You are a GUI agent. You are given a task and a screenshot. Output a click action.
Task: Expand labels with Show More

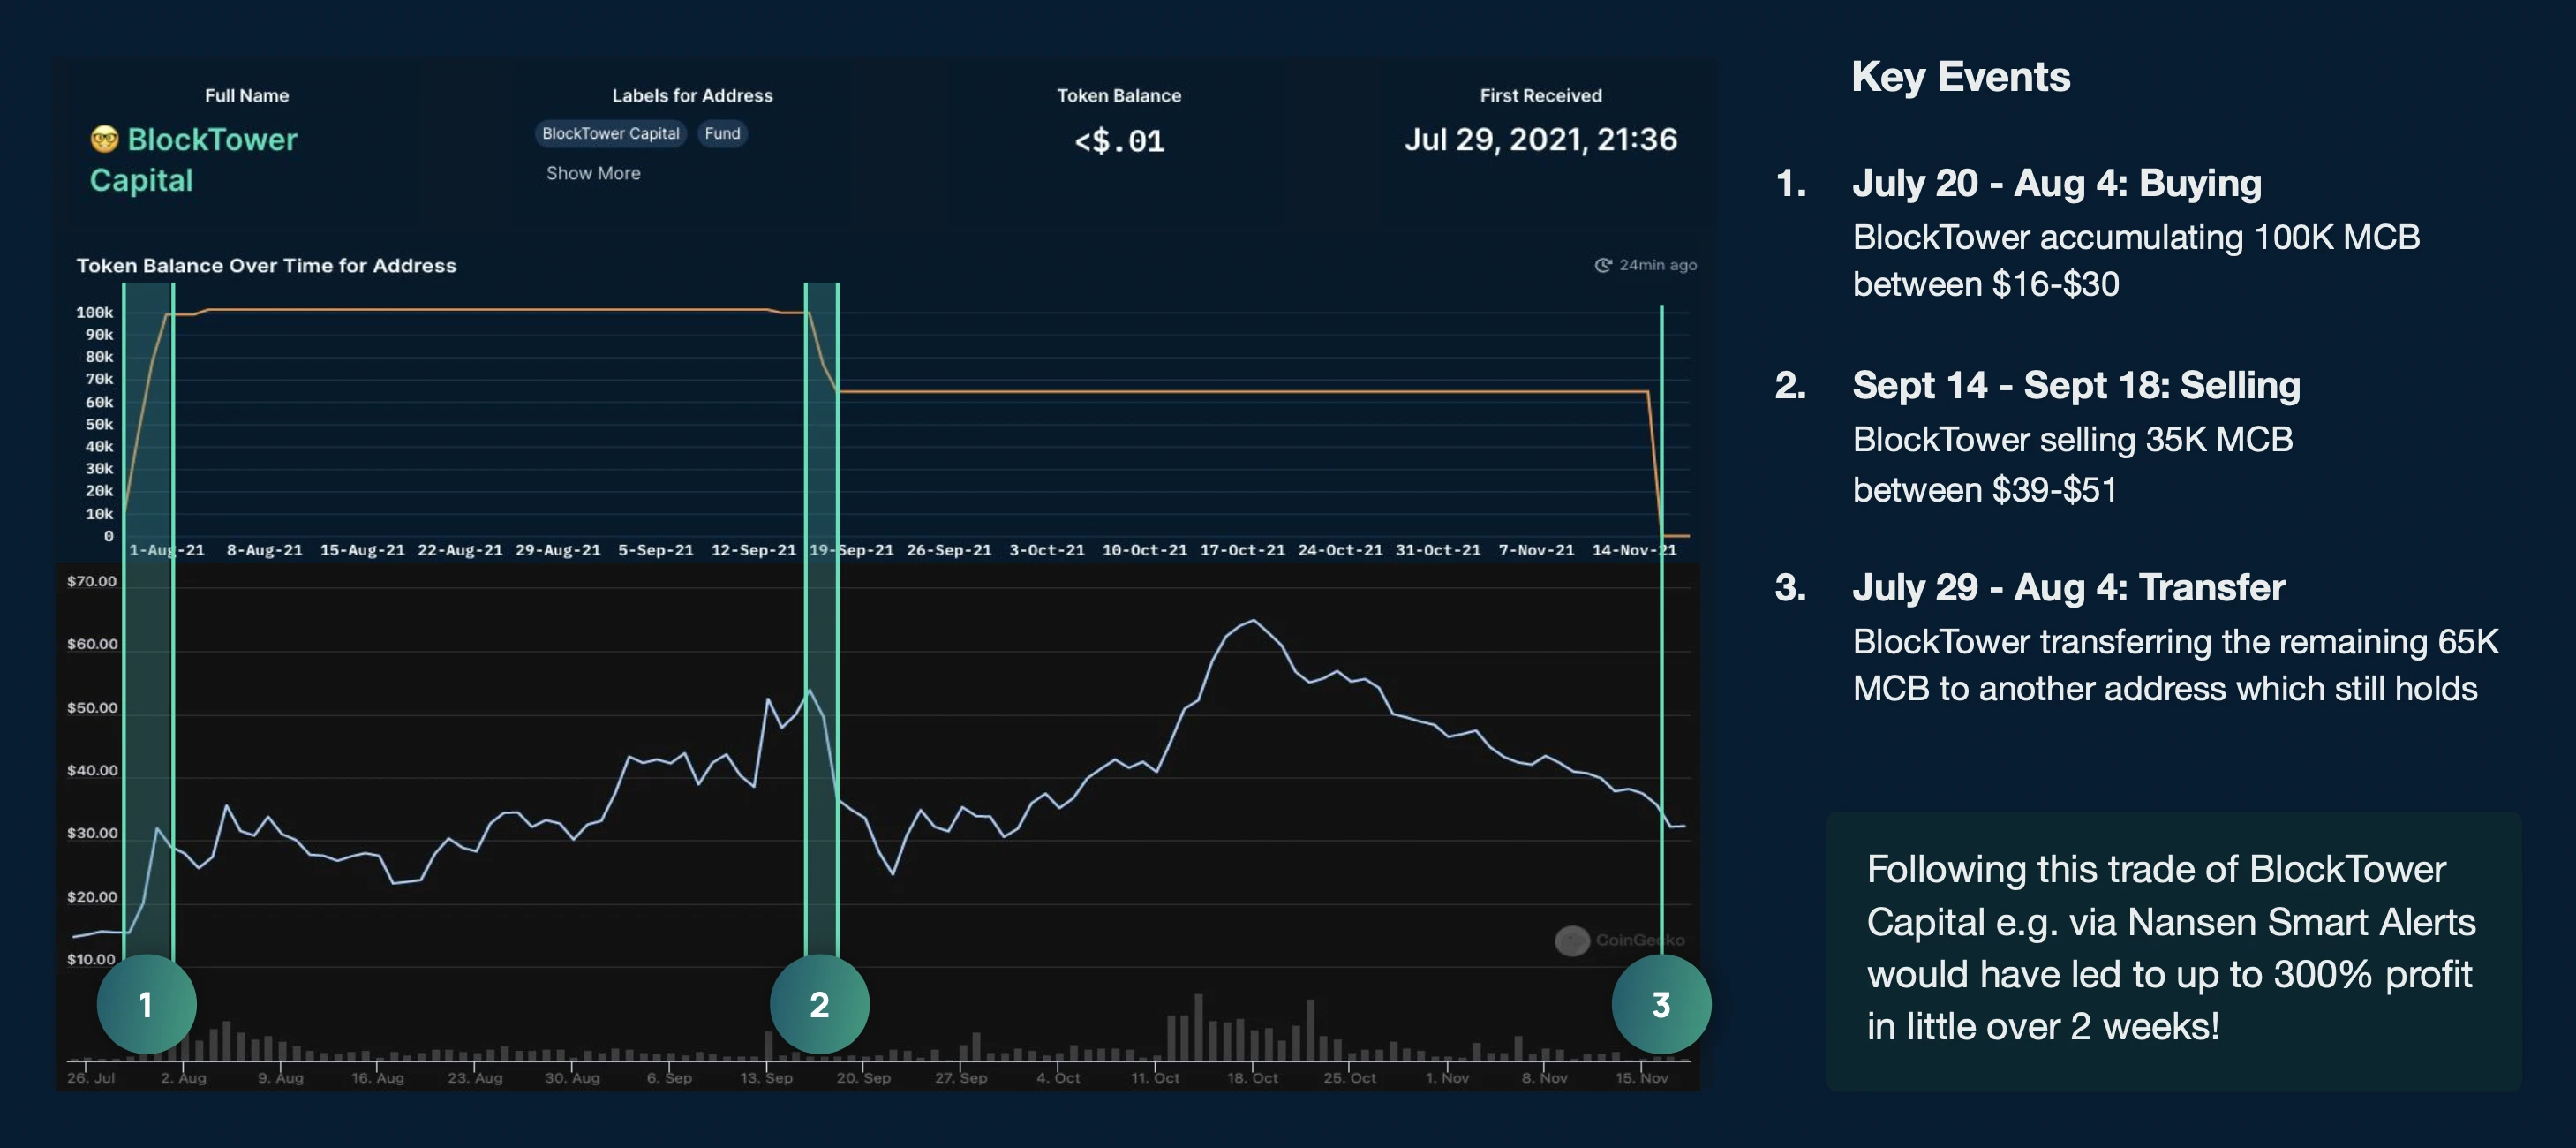[593, 173]
